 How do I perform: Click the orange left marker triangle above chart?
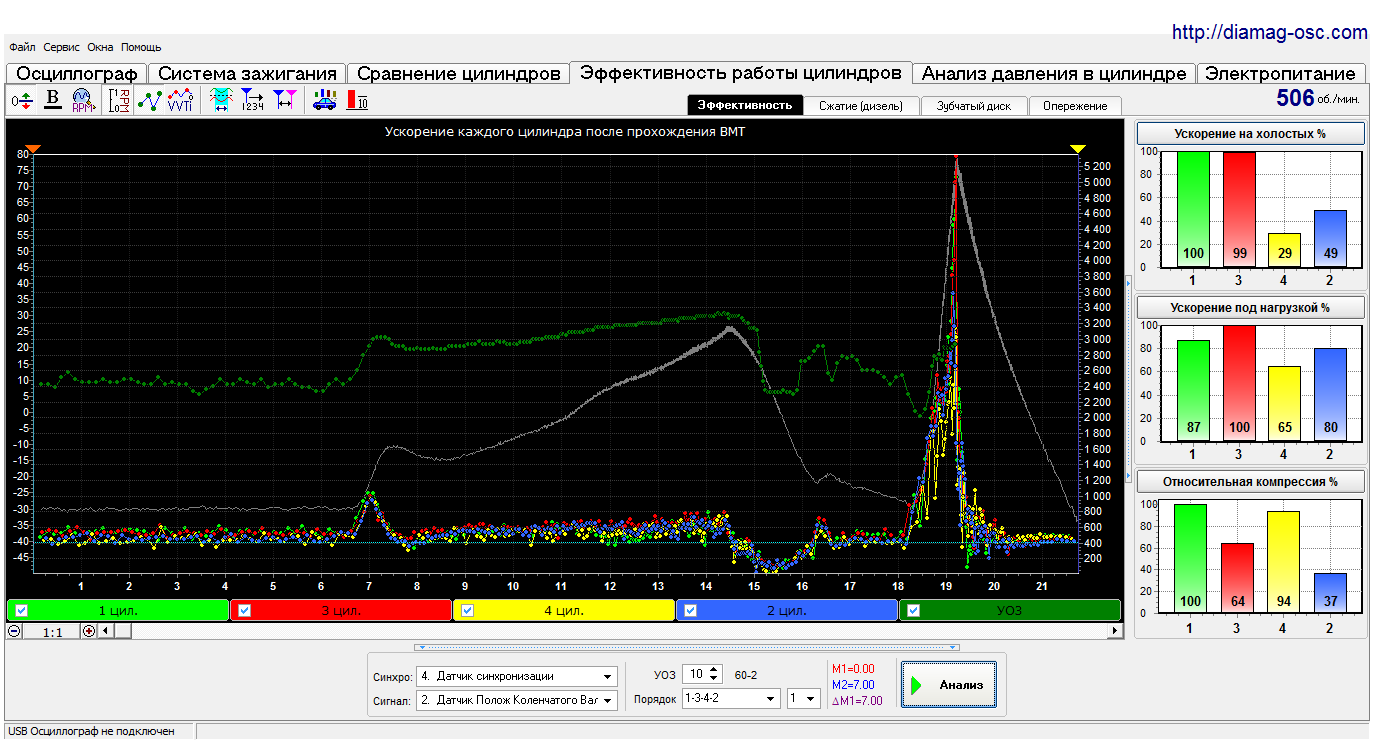click(x=33, y=149)
